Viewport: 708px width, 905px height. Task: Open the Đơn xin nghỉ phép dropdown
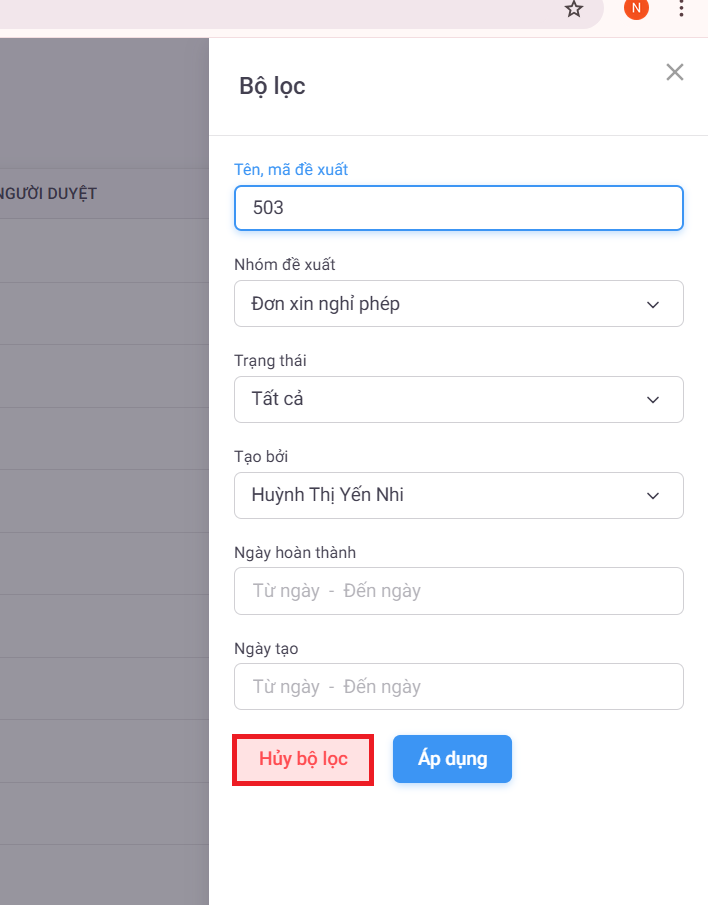pyautogui.click(x=440, y=304)
